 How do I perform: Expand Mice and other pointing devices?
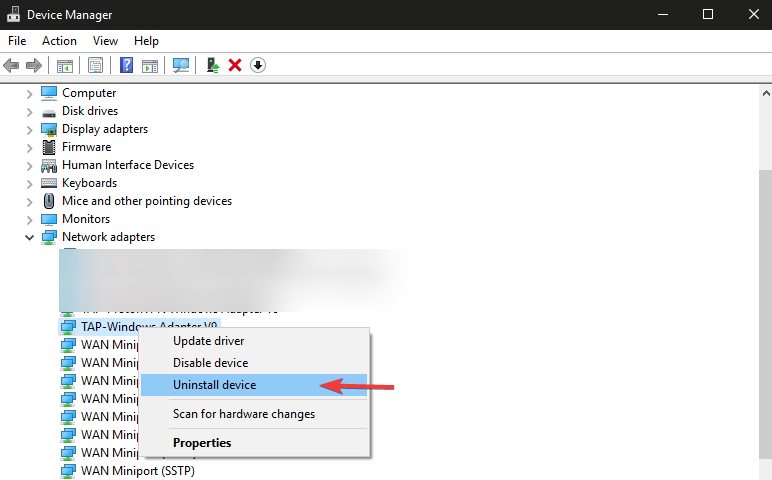pyautogui.click(x=30, y=202)
